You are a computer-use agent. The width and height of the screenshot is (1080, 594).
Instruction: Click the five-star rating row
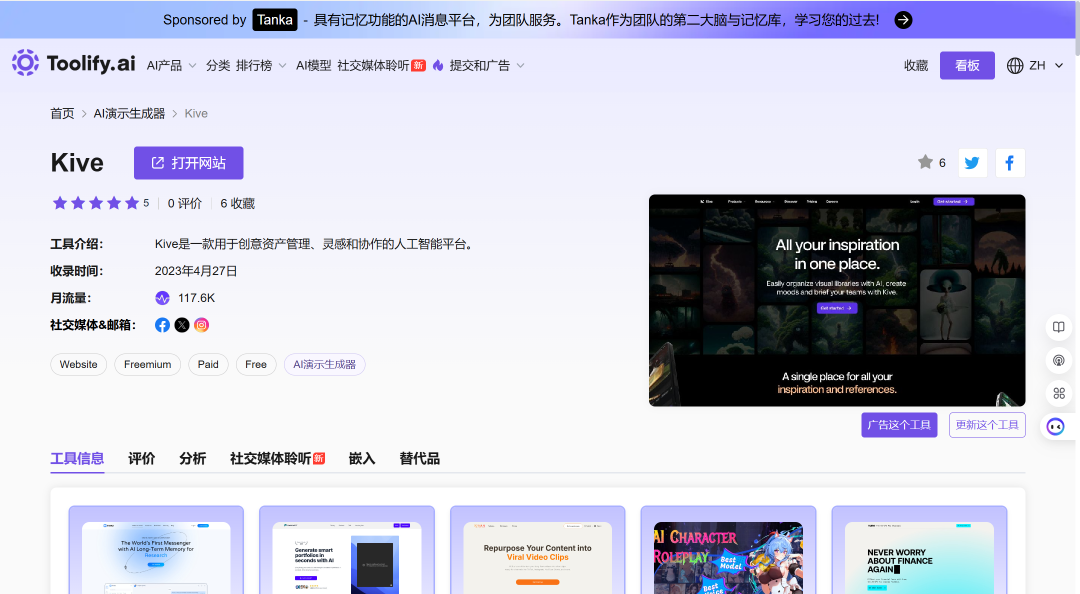click(x=96, y=203)
